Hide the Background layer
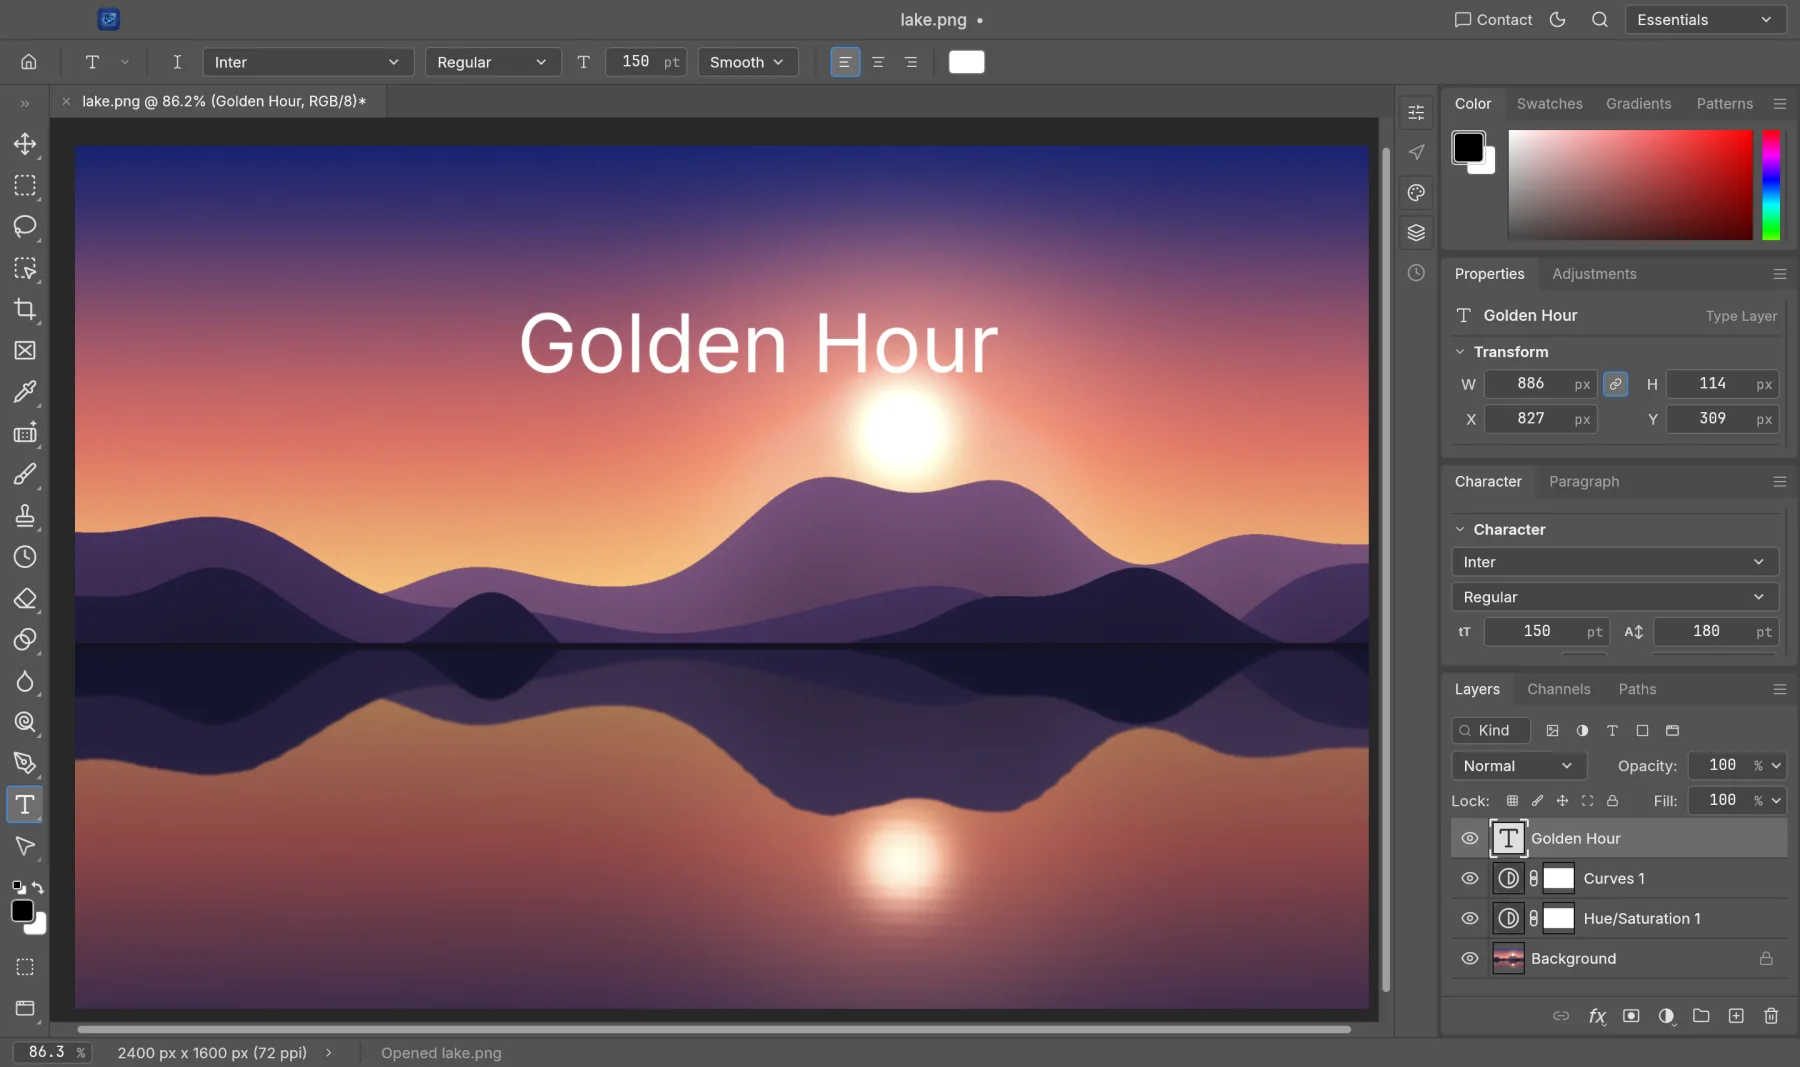Screen dimensions: 1800x1067 1469,959
